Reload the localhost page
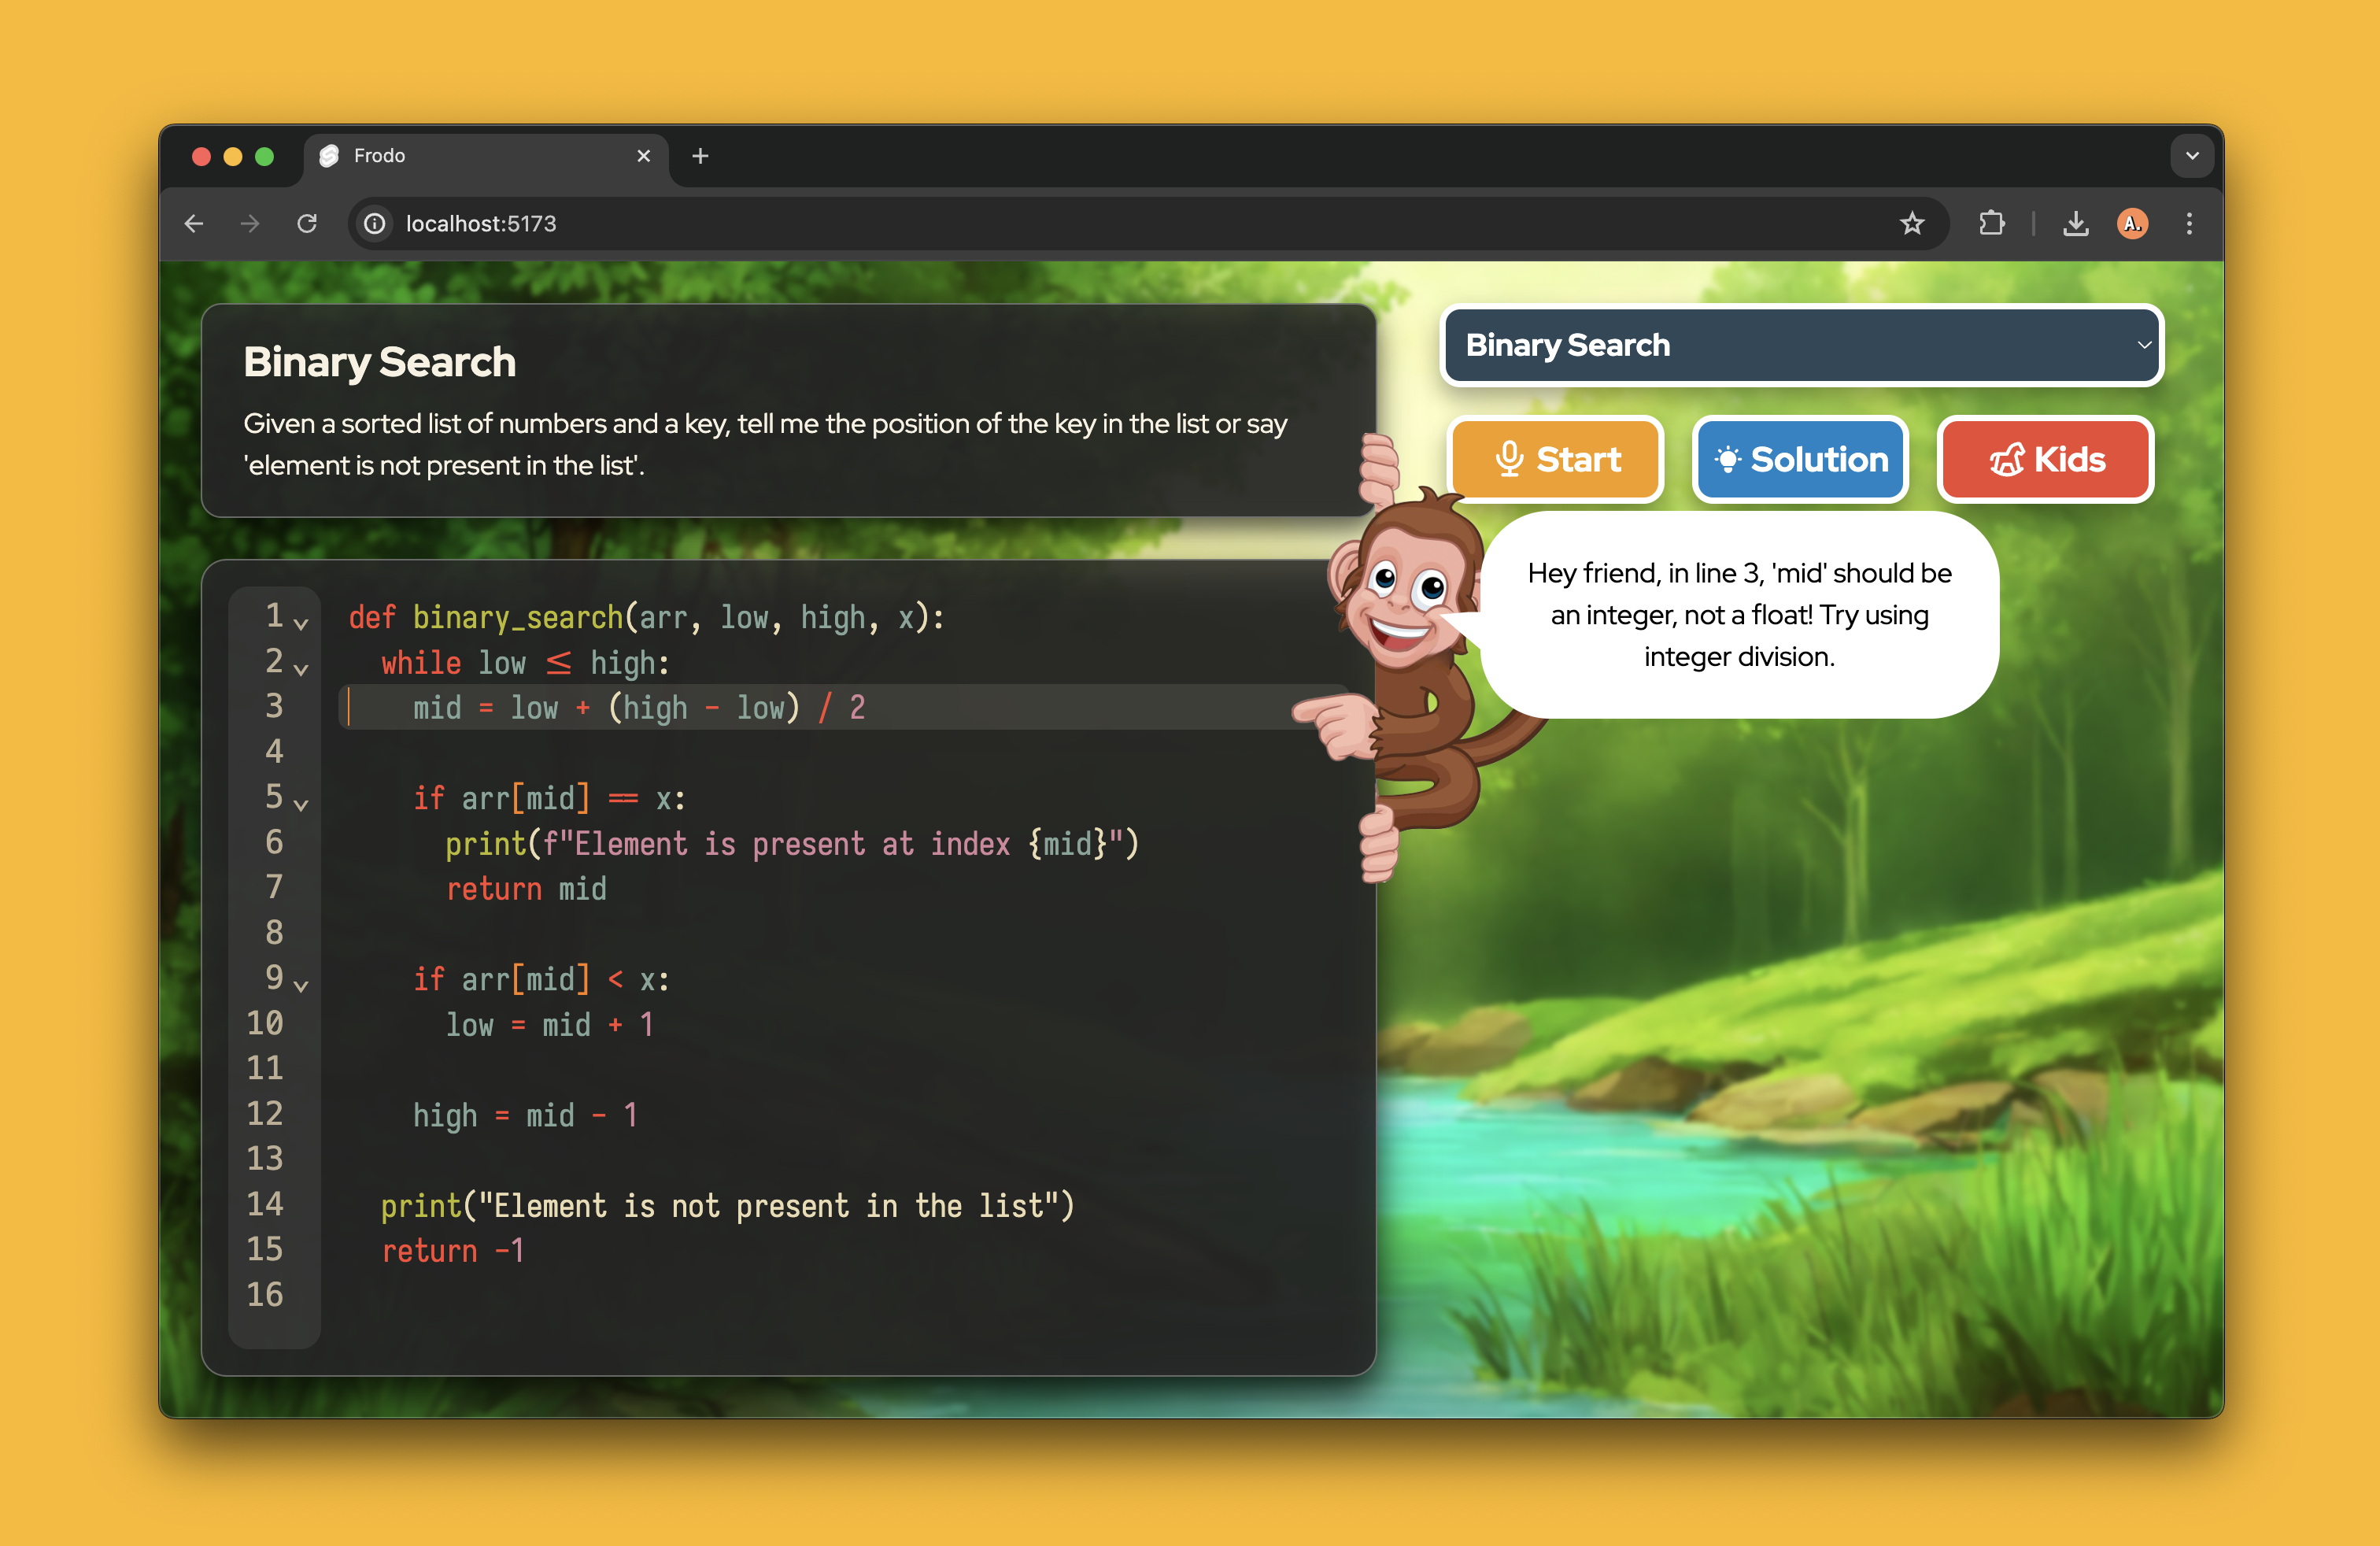Image resolution: width=2380 pixels, height=1546 pixels. pos(307,224)
